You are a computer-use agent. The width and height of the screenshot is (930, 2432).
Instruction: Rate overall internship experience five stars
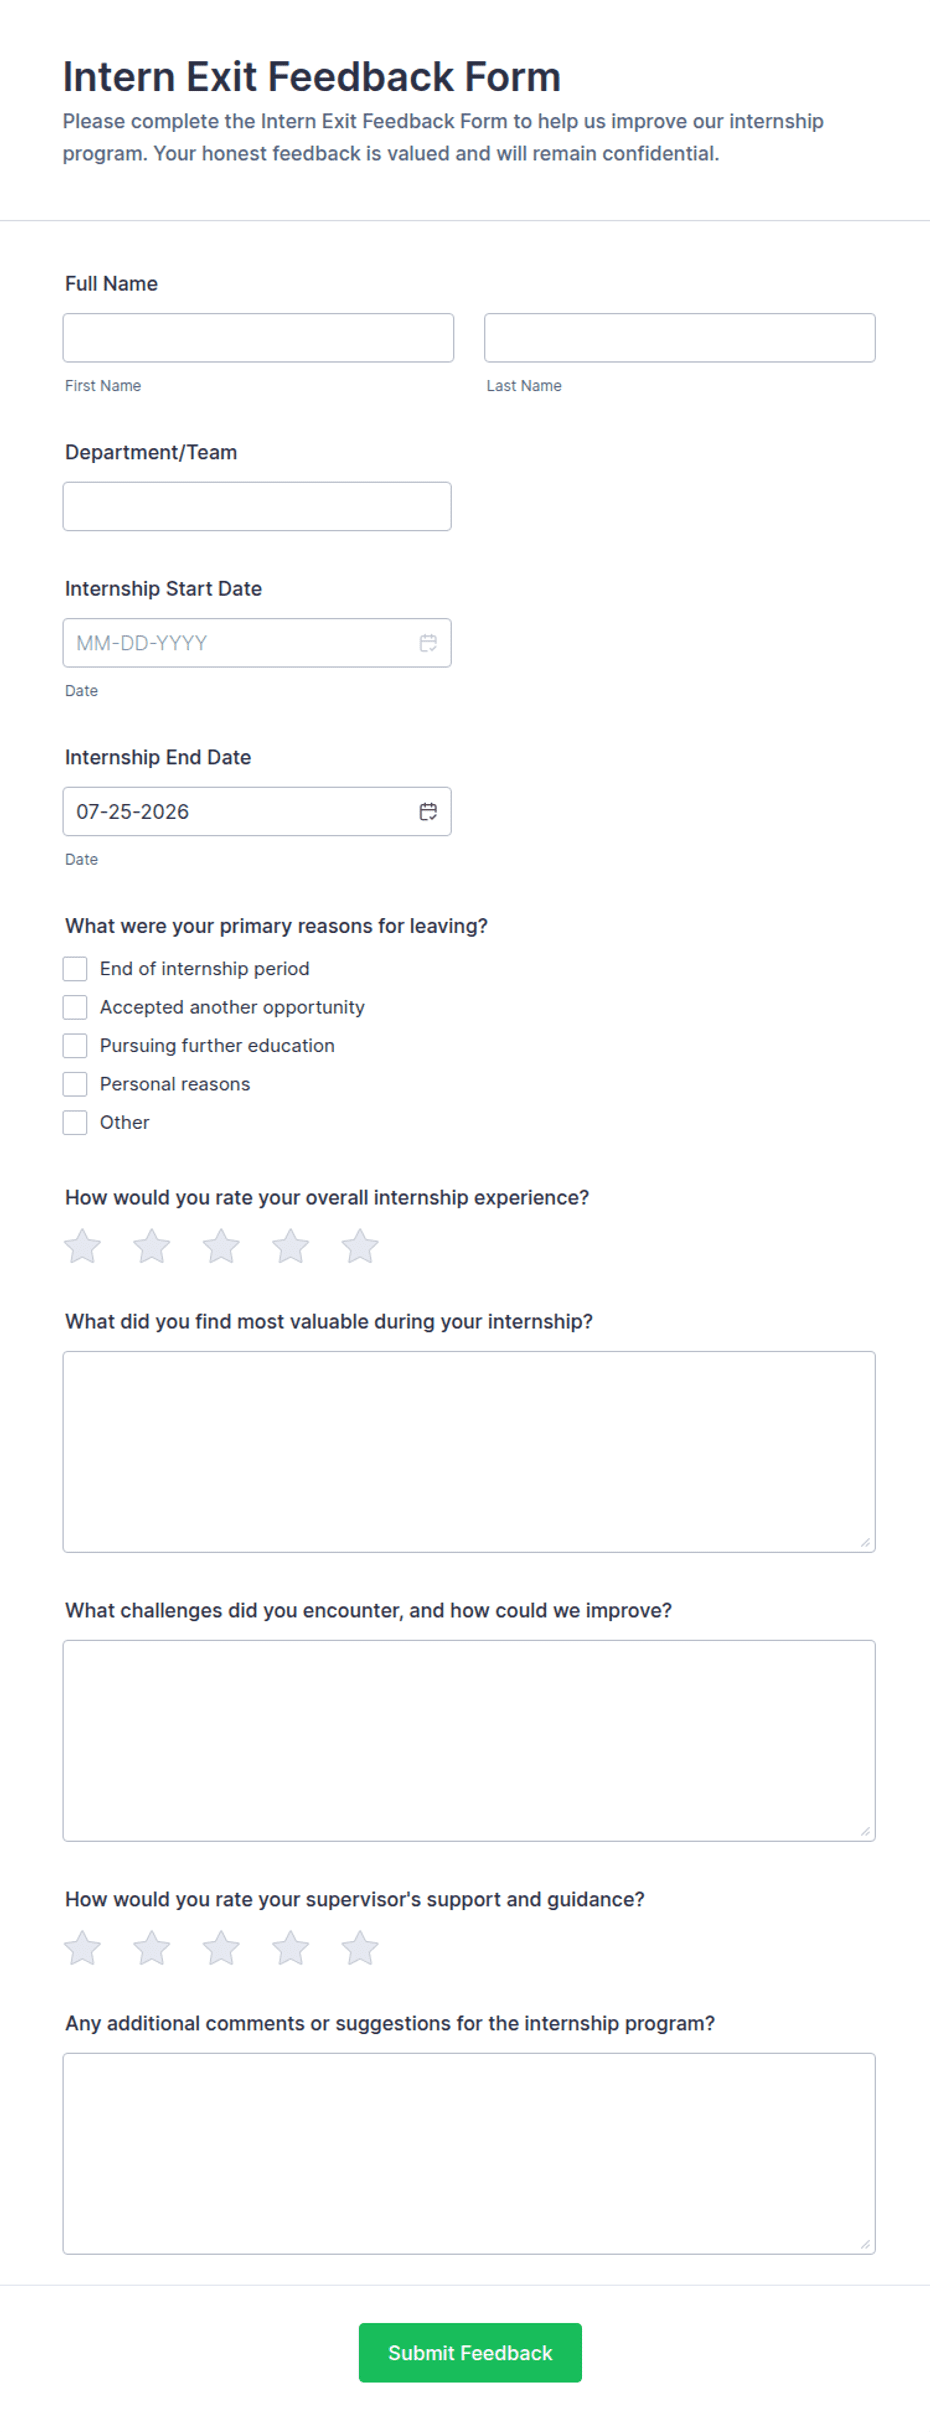tap(360, 1247)
